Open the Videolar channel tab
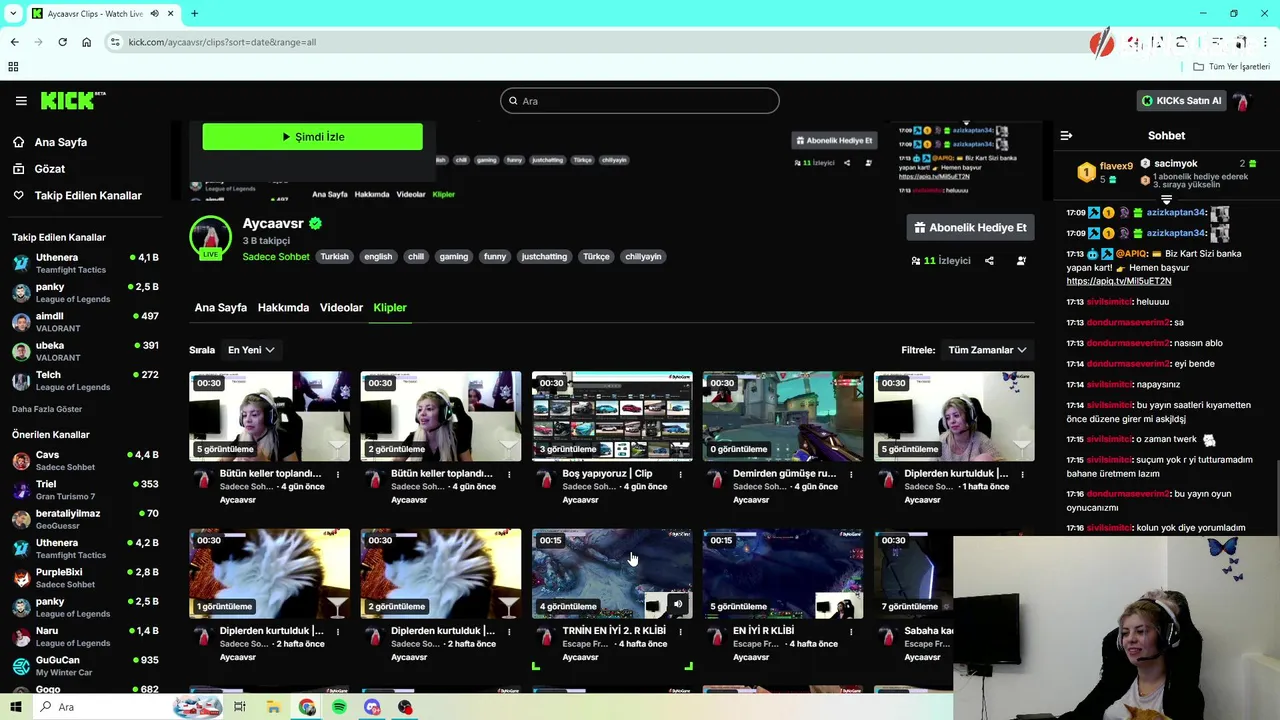 point(341,308)
